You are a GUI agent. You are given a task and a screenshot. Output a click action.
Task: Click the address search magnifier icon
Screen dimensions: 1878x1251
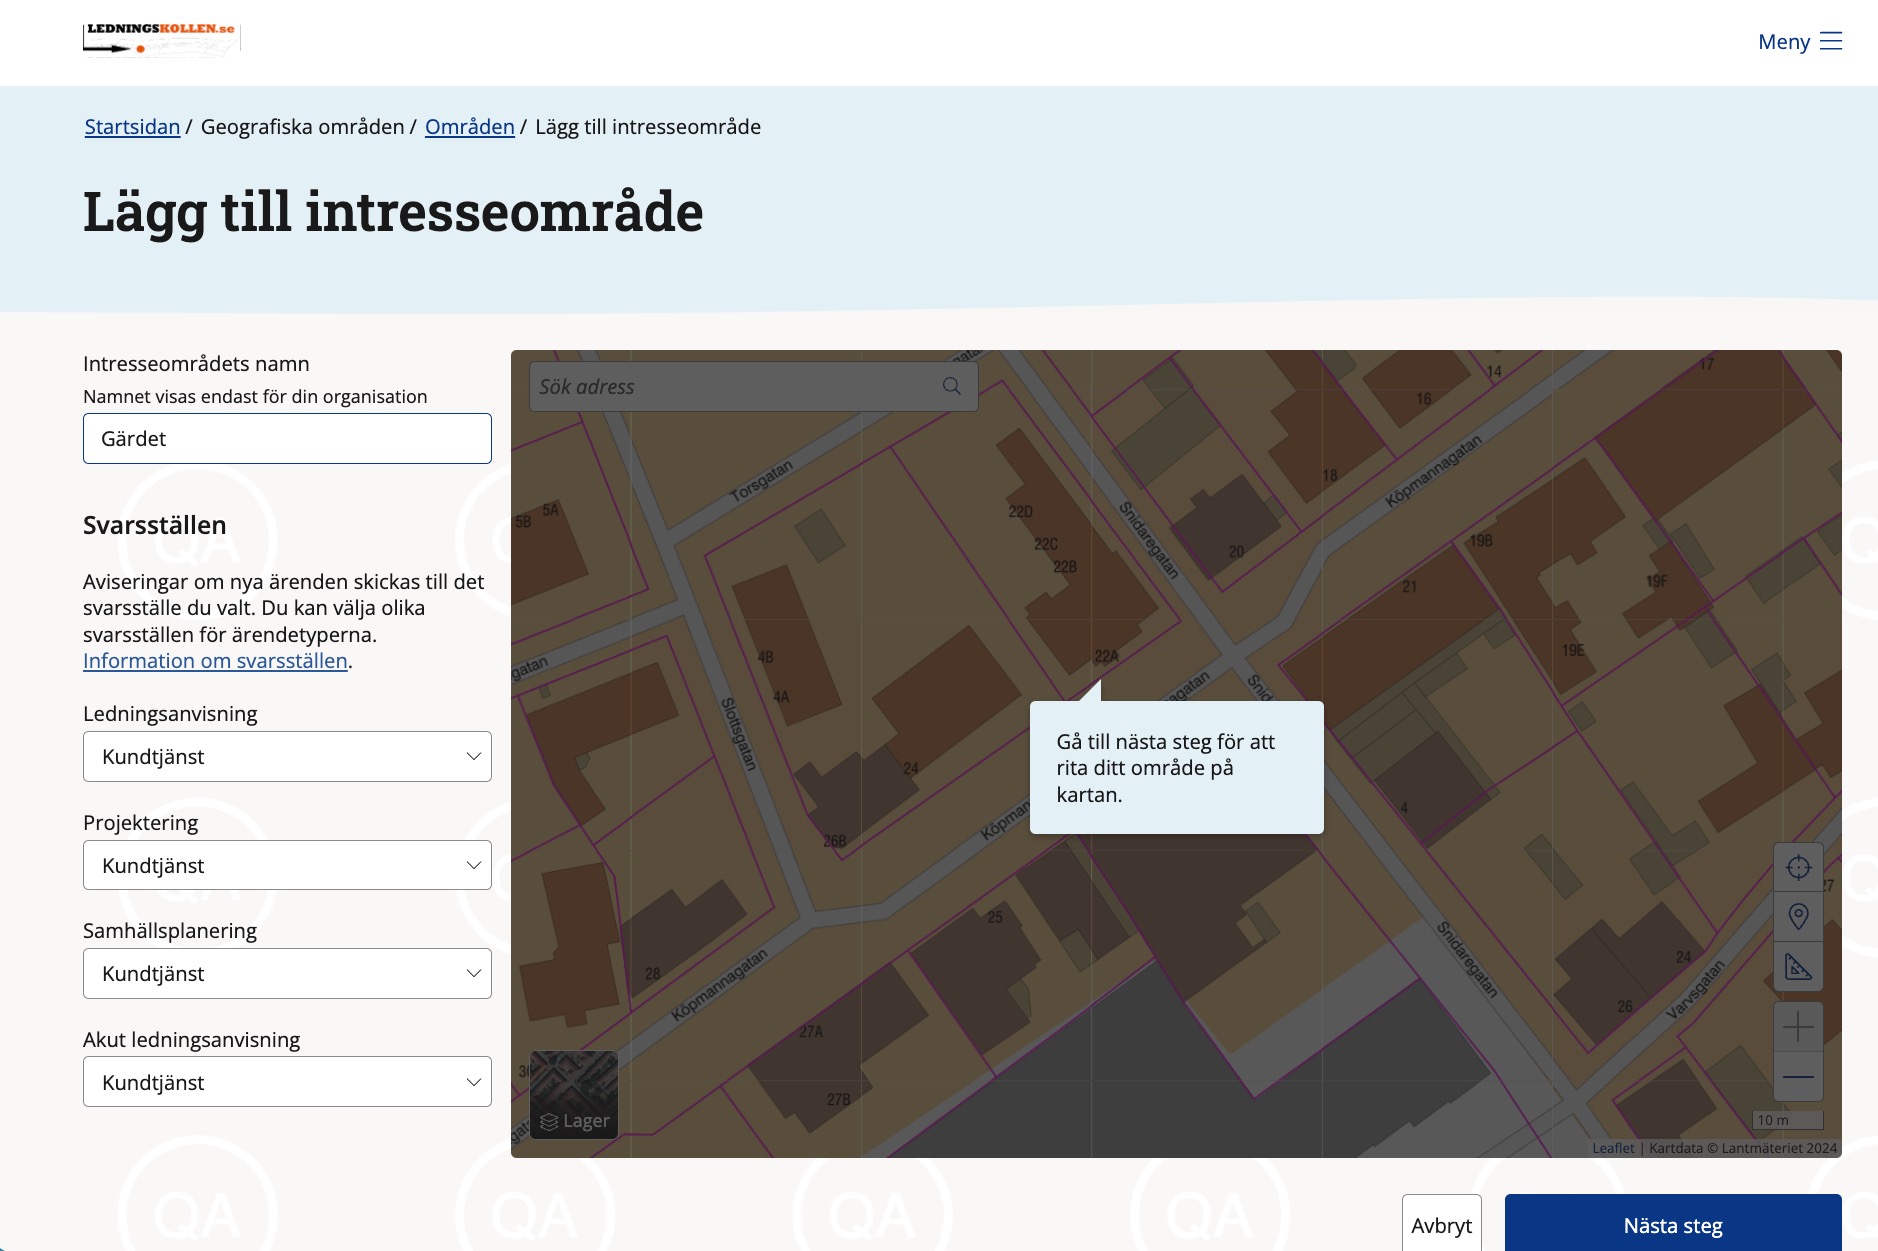tap(952, 387)
